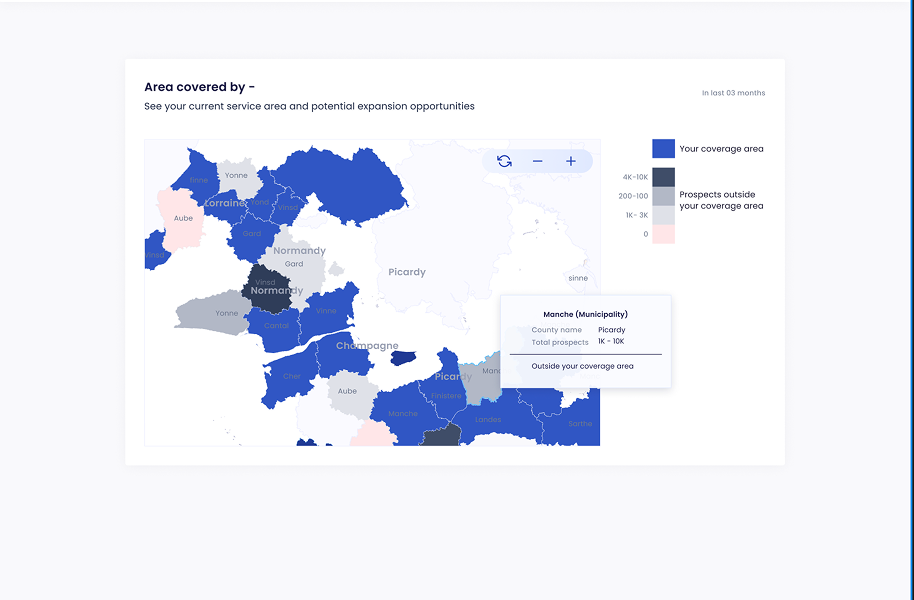
Task: Select the light 1K-3K legend swatch
Action: 662,216
